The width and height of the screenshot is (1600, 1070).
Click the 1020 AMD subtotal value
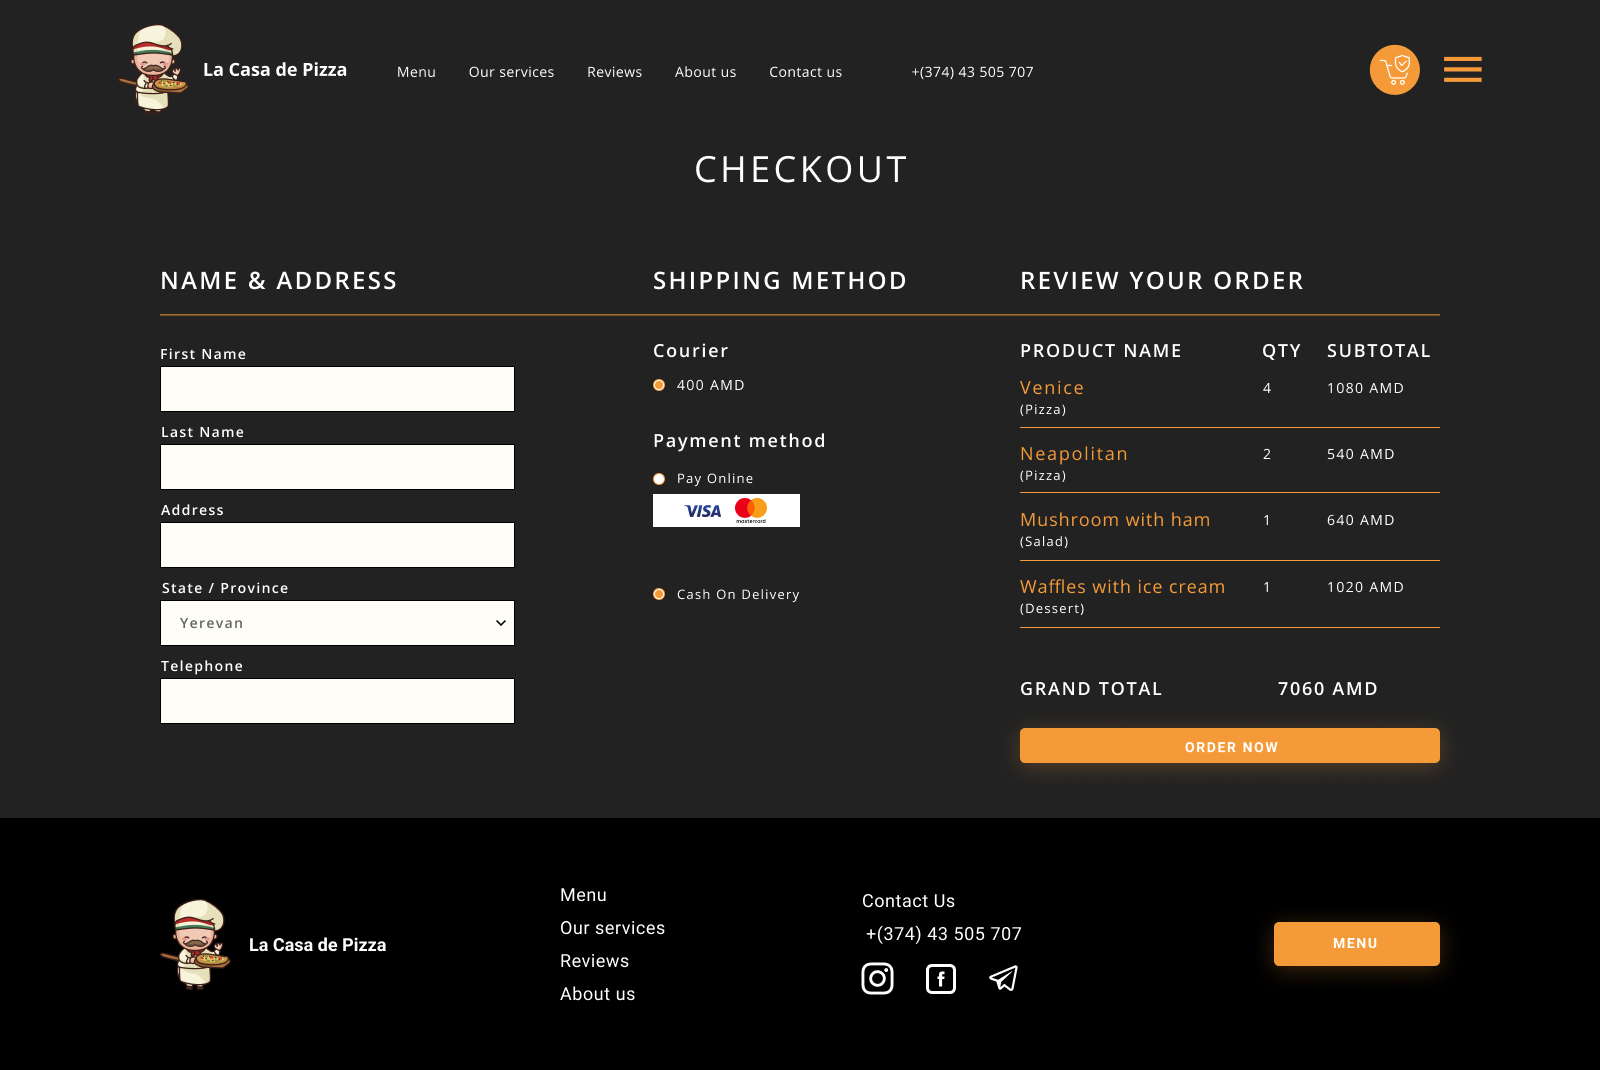click(1365, 587)
